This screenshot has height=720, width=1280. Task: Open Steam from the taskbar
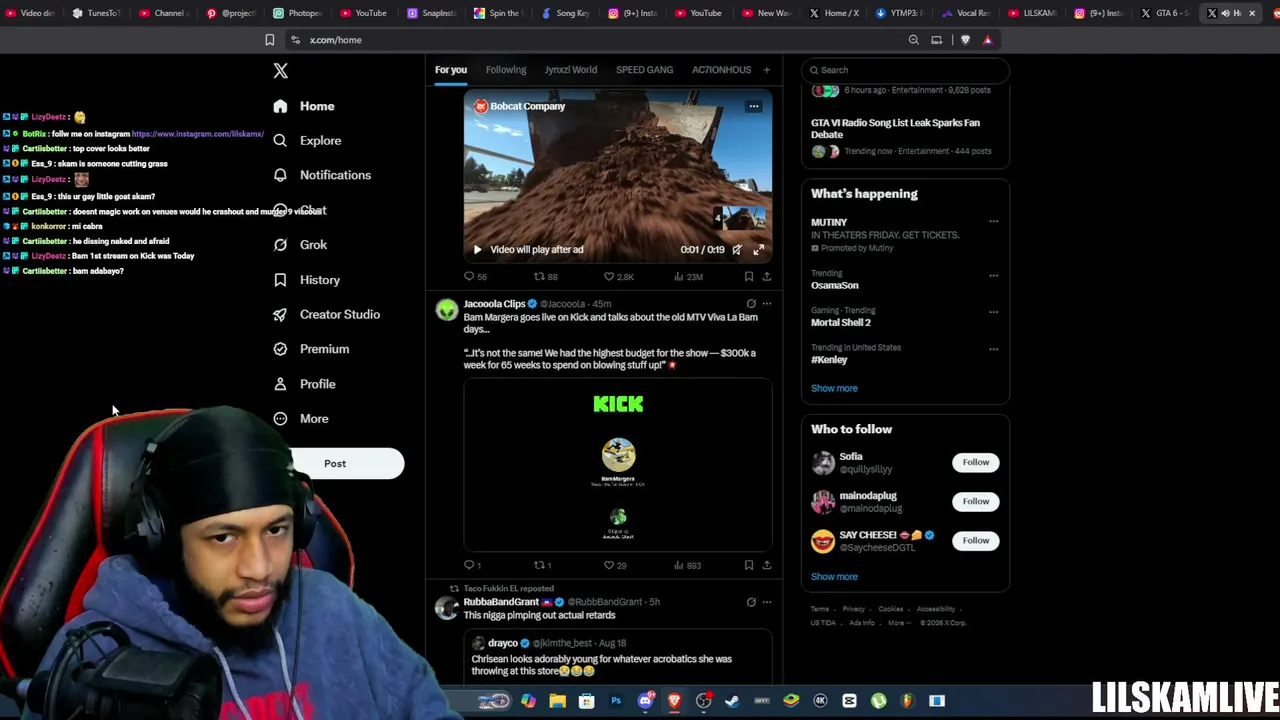coord(732,701)
